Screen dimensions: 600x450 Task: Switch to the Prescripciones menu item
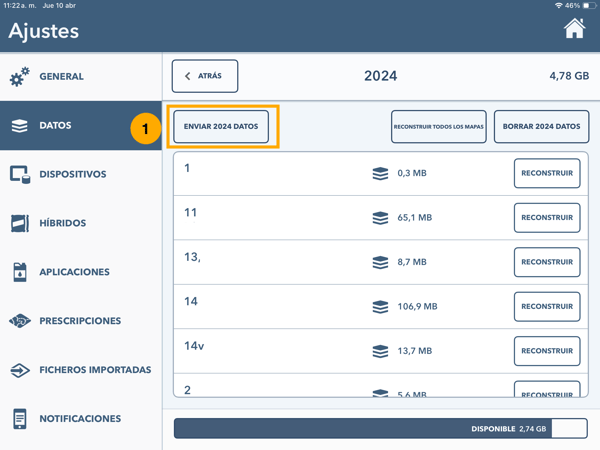click(x=81, y=321)
